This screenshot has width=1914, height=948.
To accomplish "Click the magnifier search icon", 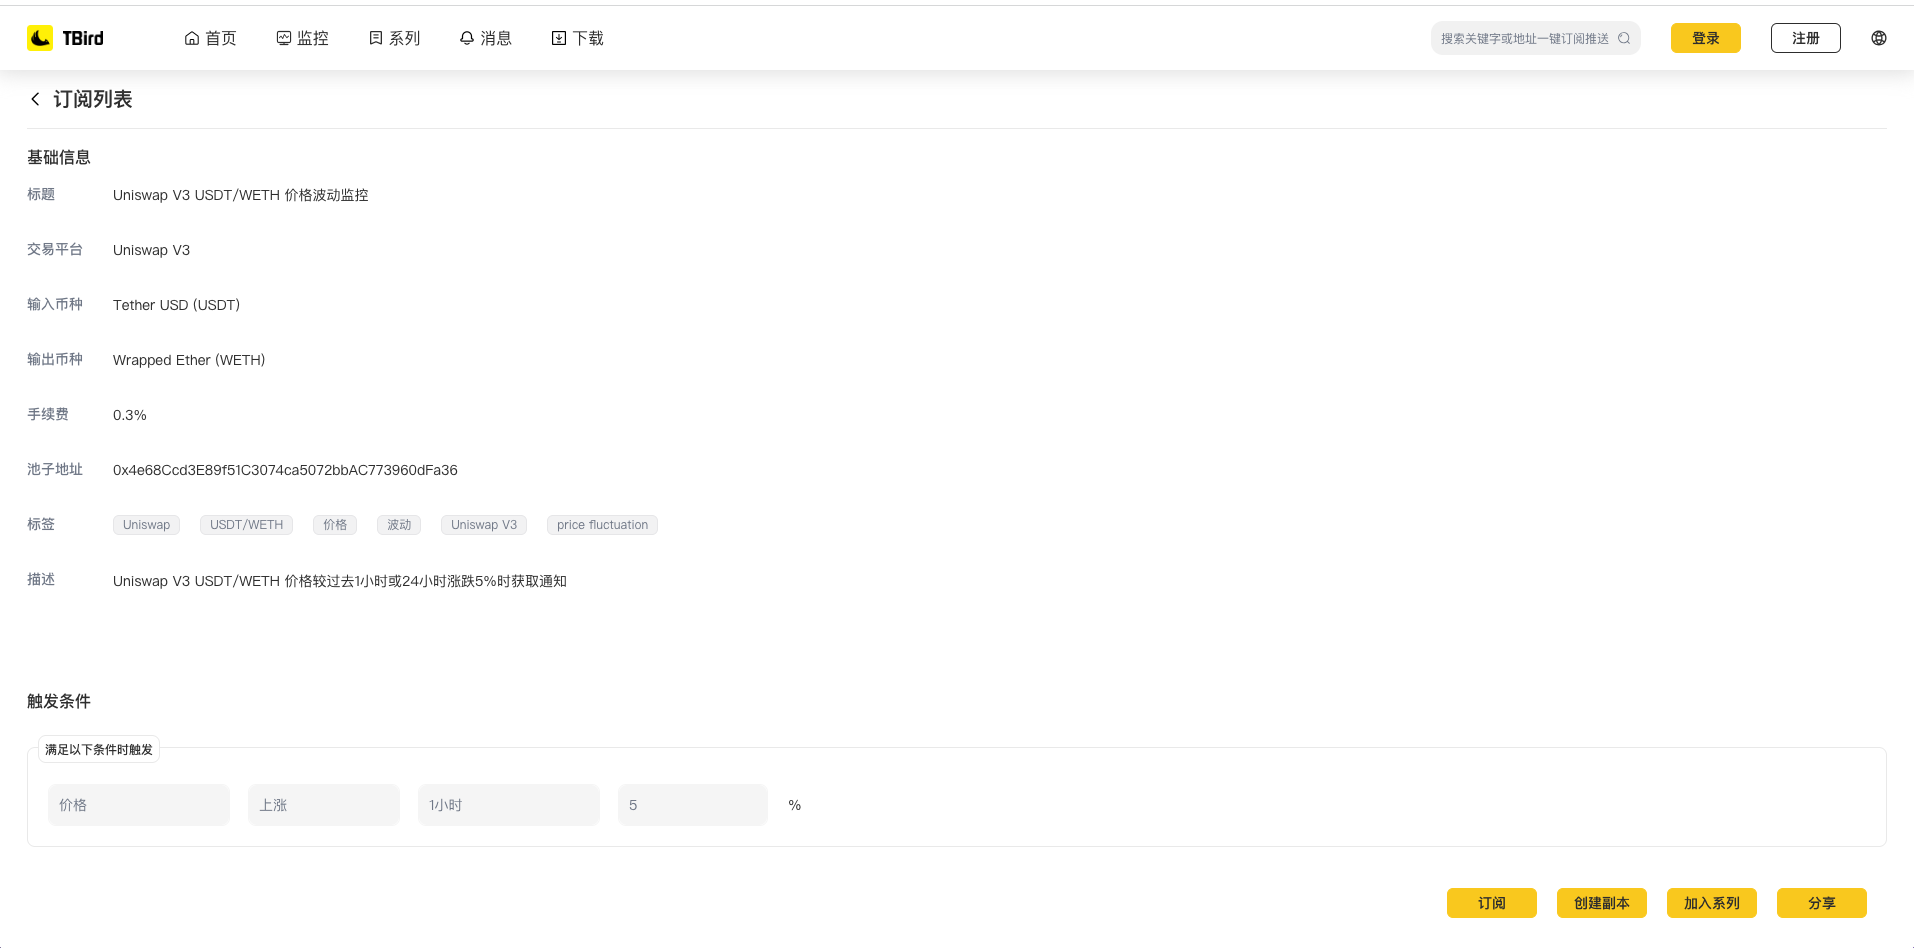I will pyautogui.click(x=1624, y=38).
